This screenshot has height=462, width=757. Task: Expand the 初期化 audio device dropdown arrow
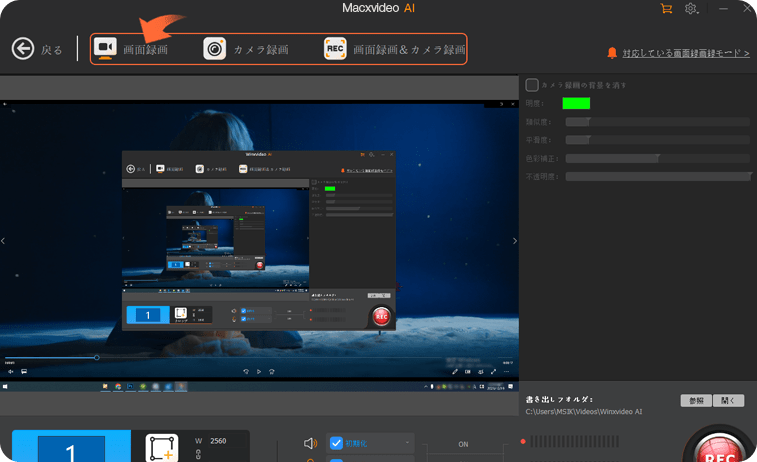pyautogui.click(x=407, y=443)
